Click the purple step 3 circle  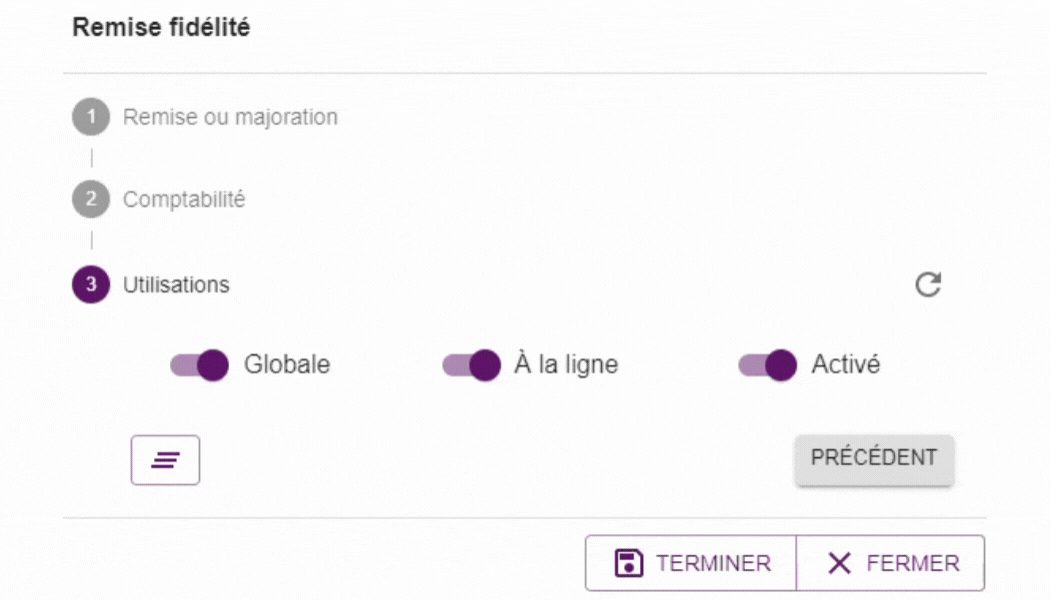point(91,285)
